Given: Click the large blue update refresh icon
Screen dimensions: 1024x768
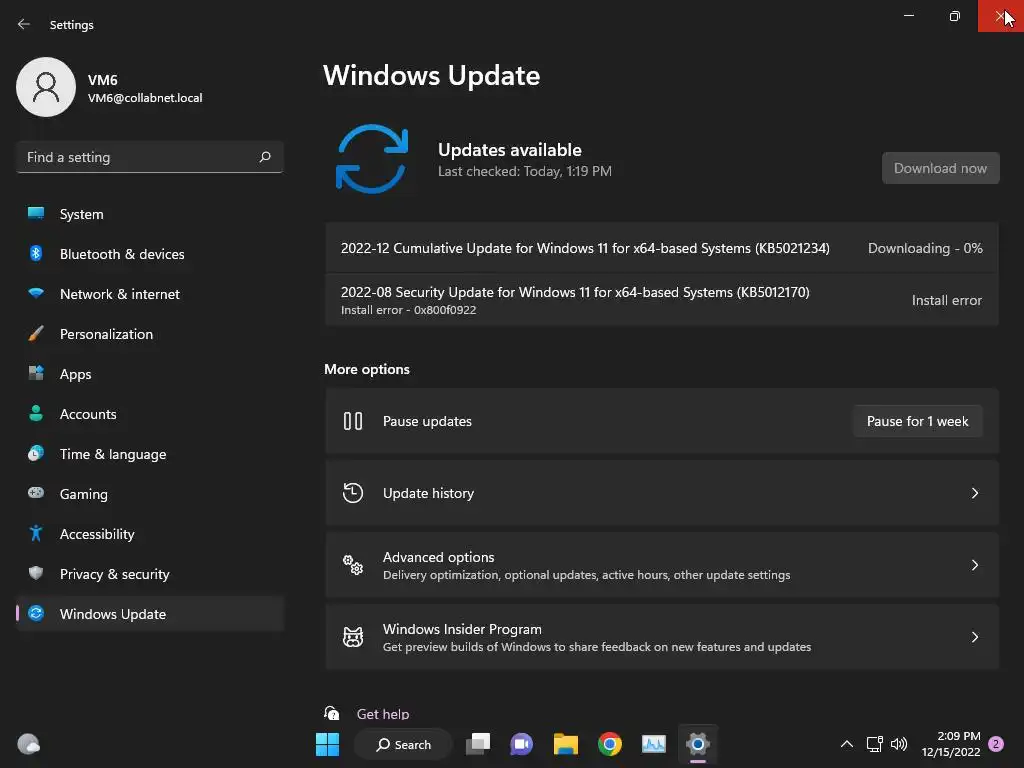Looking at the screenshot, I should tap(372, 159).
